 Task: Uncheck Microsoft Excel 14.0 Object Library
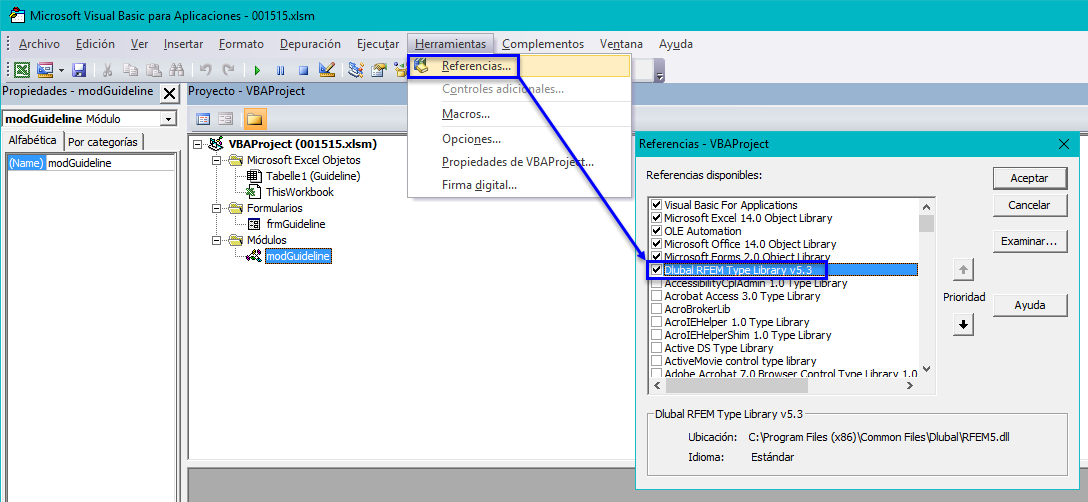(656, 218)
